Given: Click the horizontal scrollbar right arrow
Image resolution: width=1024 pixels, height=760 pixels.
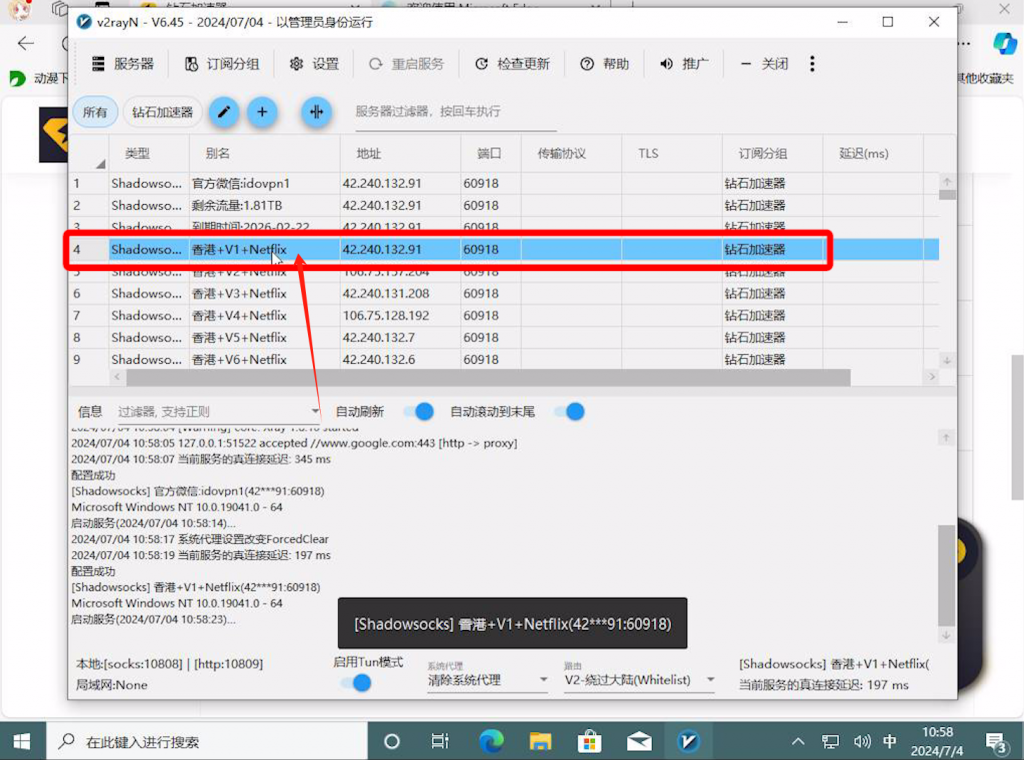Looking at the screenshot, I should [932, 377].
